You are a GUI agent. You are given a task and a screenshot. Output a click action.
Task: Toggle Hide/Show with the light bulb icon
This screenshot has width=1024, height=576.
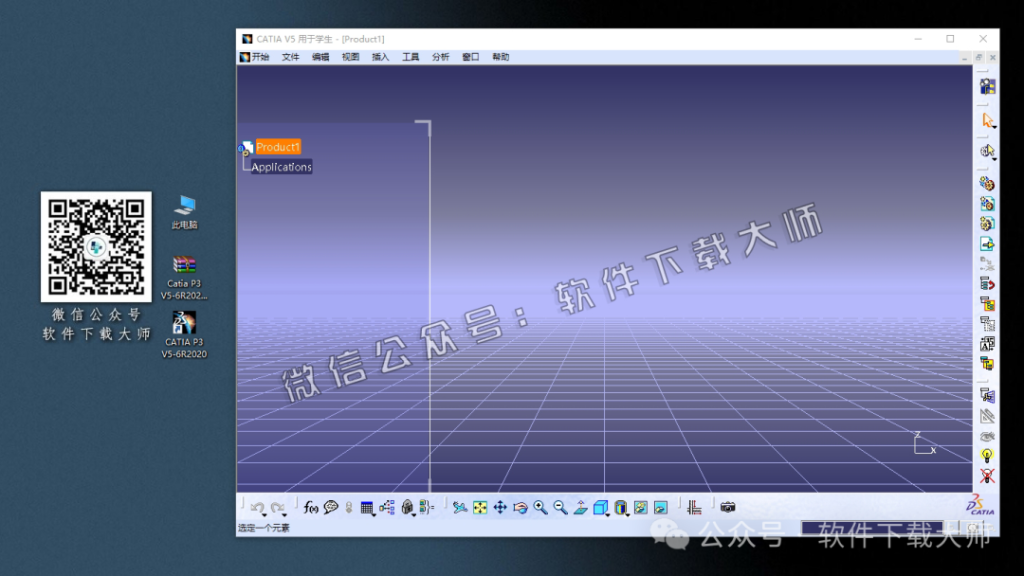[x=988, y=454]
